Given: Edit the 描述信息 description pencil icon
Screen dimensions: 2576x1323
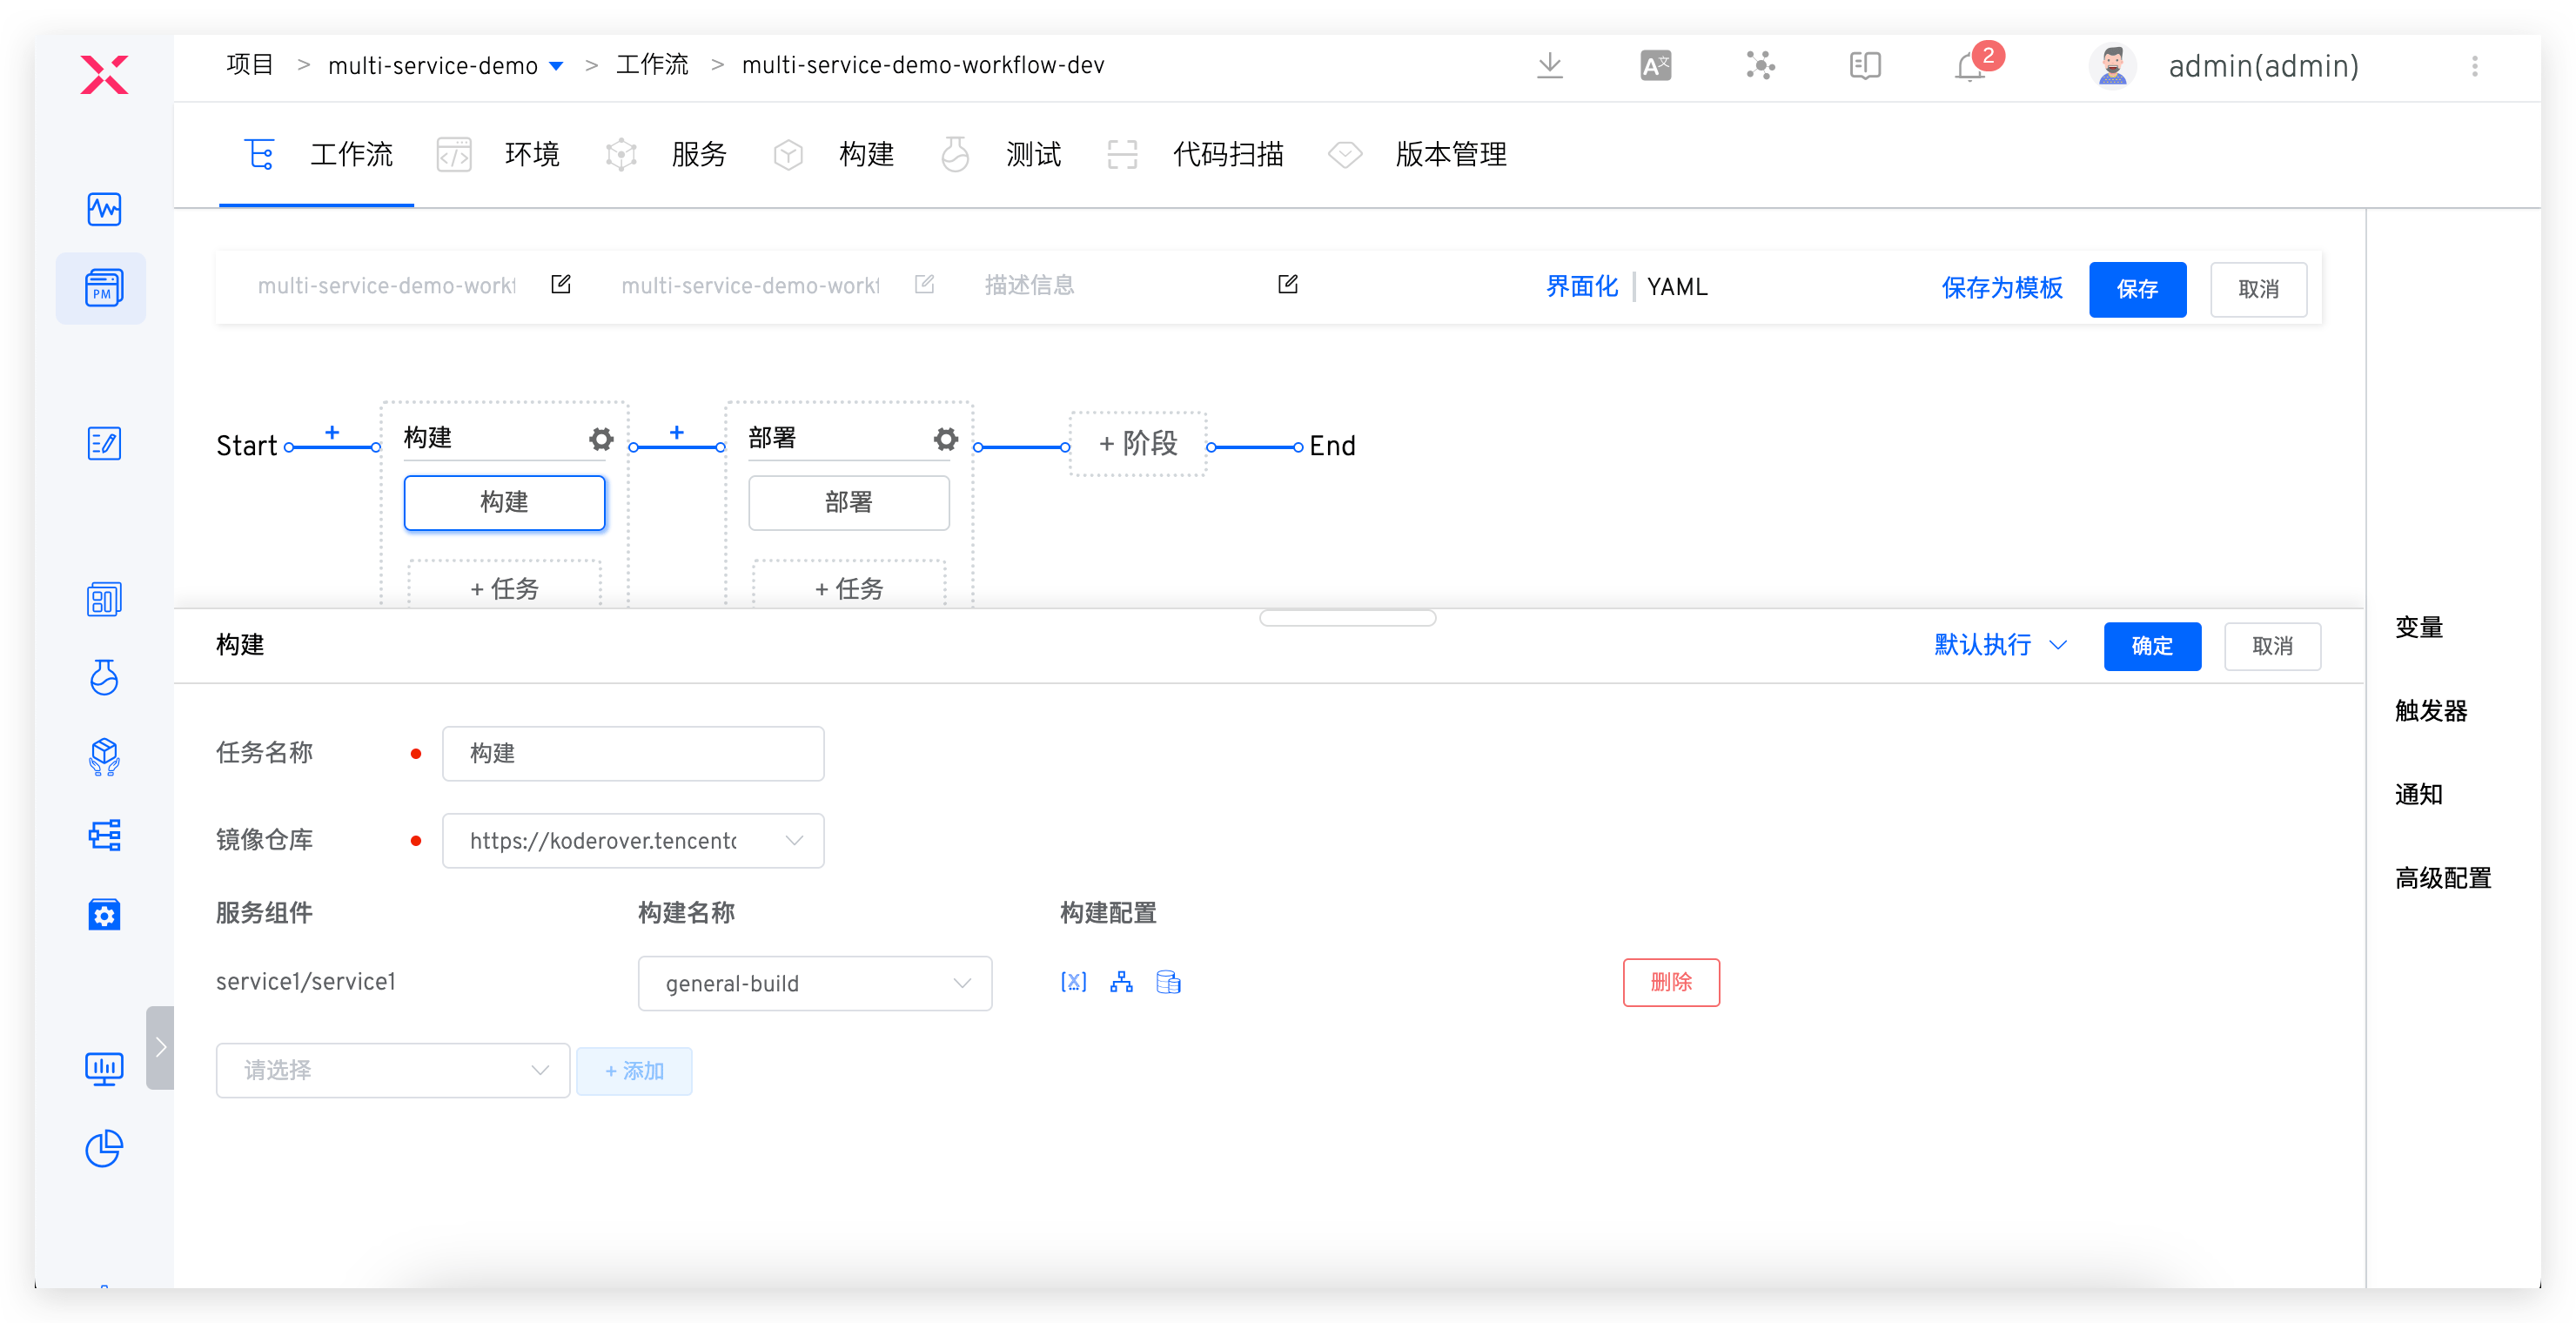Looking at the screenshot, I should [1288, 285].
